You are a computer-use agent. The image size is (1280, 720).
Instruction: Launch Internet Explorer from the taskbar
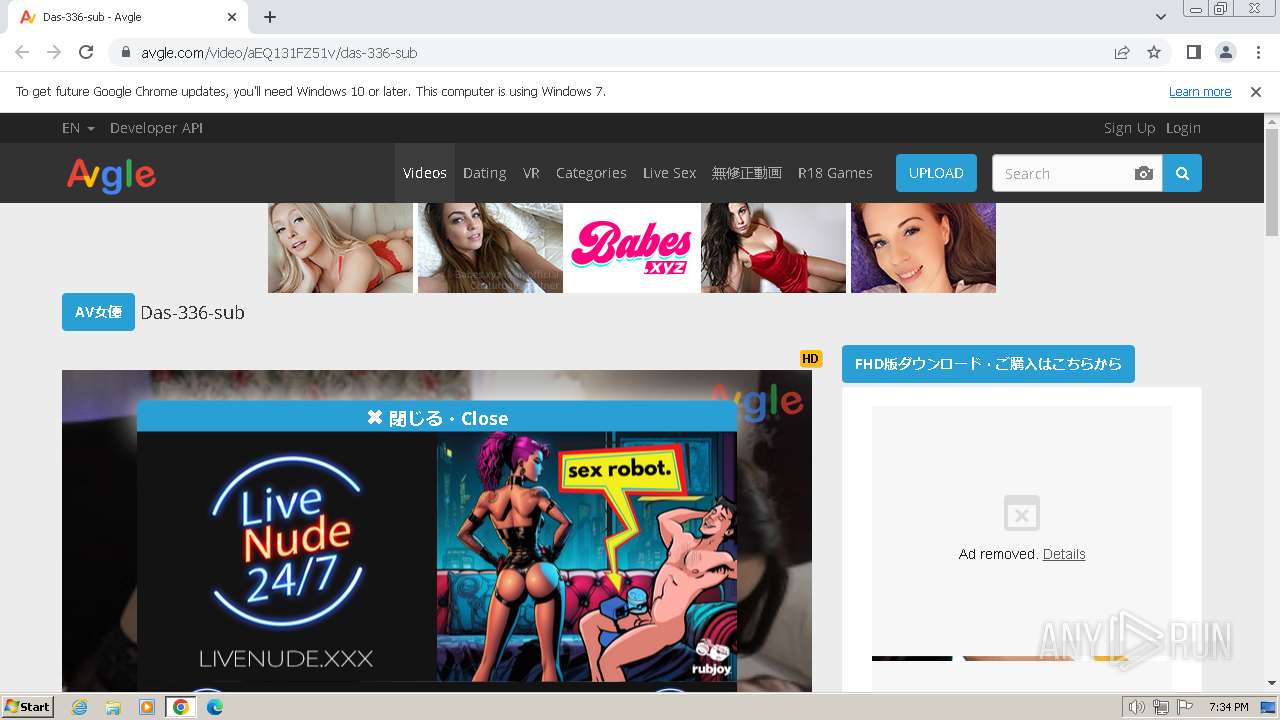click(79, 707)
